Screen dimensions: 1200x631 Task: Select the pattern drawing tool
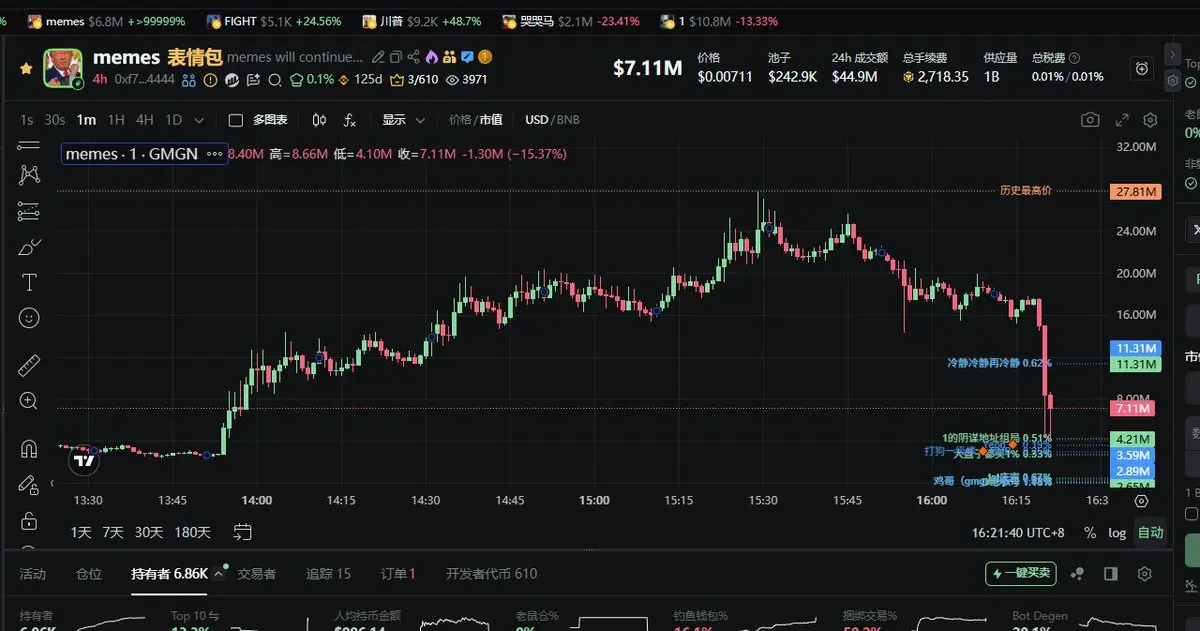29,174
